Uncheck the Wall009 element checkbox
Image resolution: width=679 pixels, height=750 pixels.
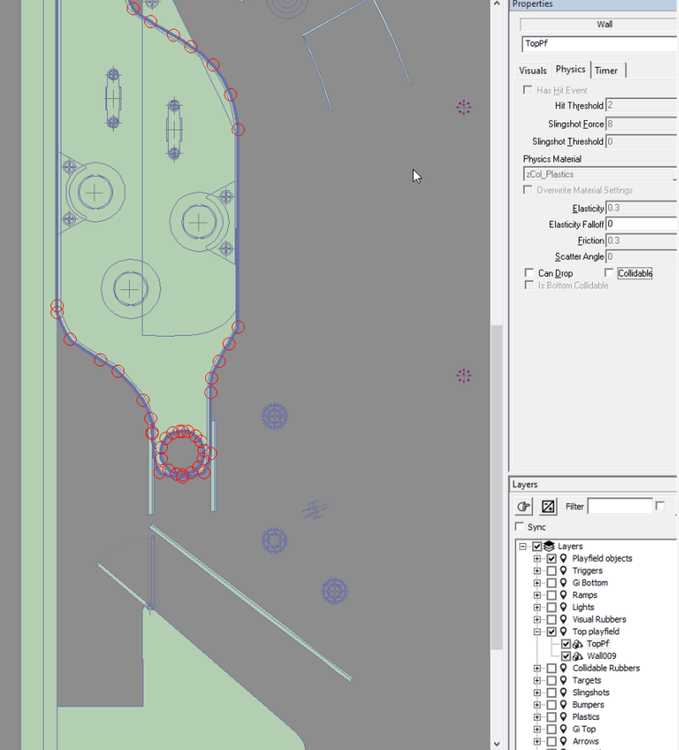click(566, 656)
